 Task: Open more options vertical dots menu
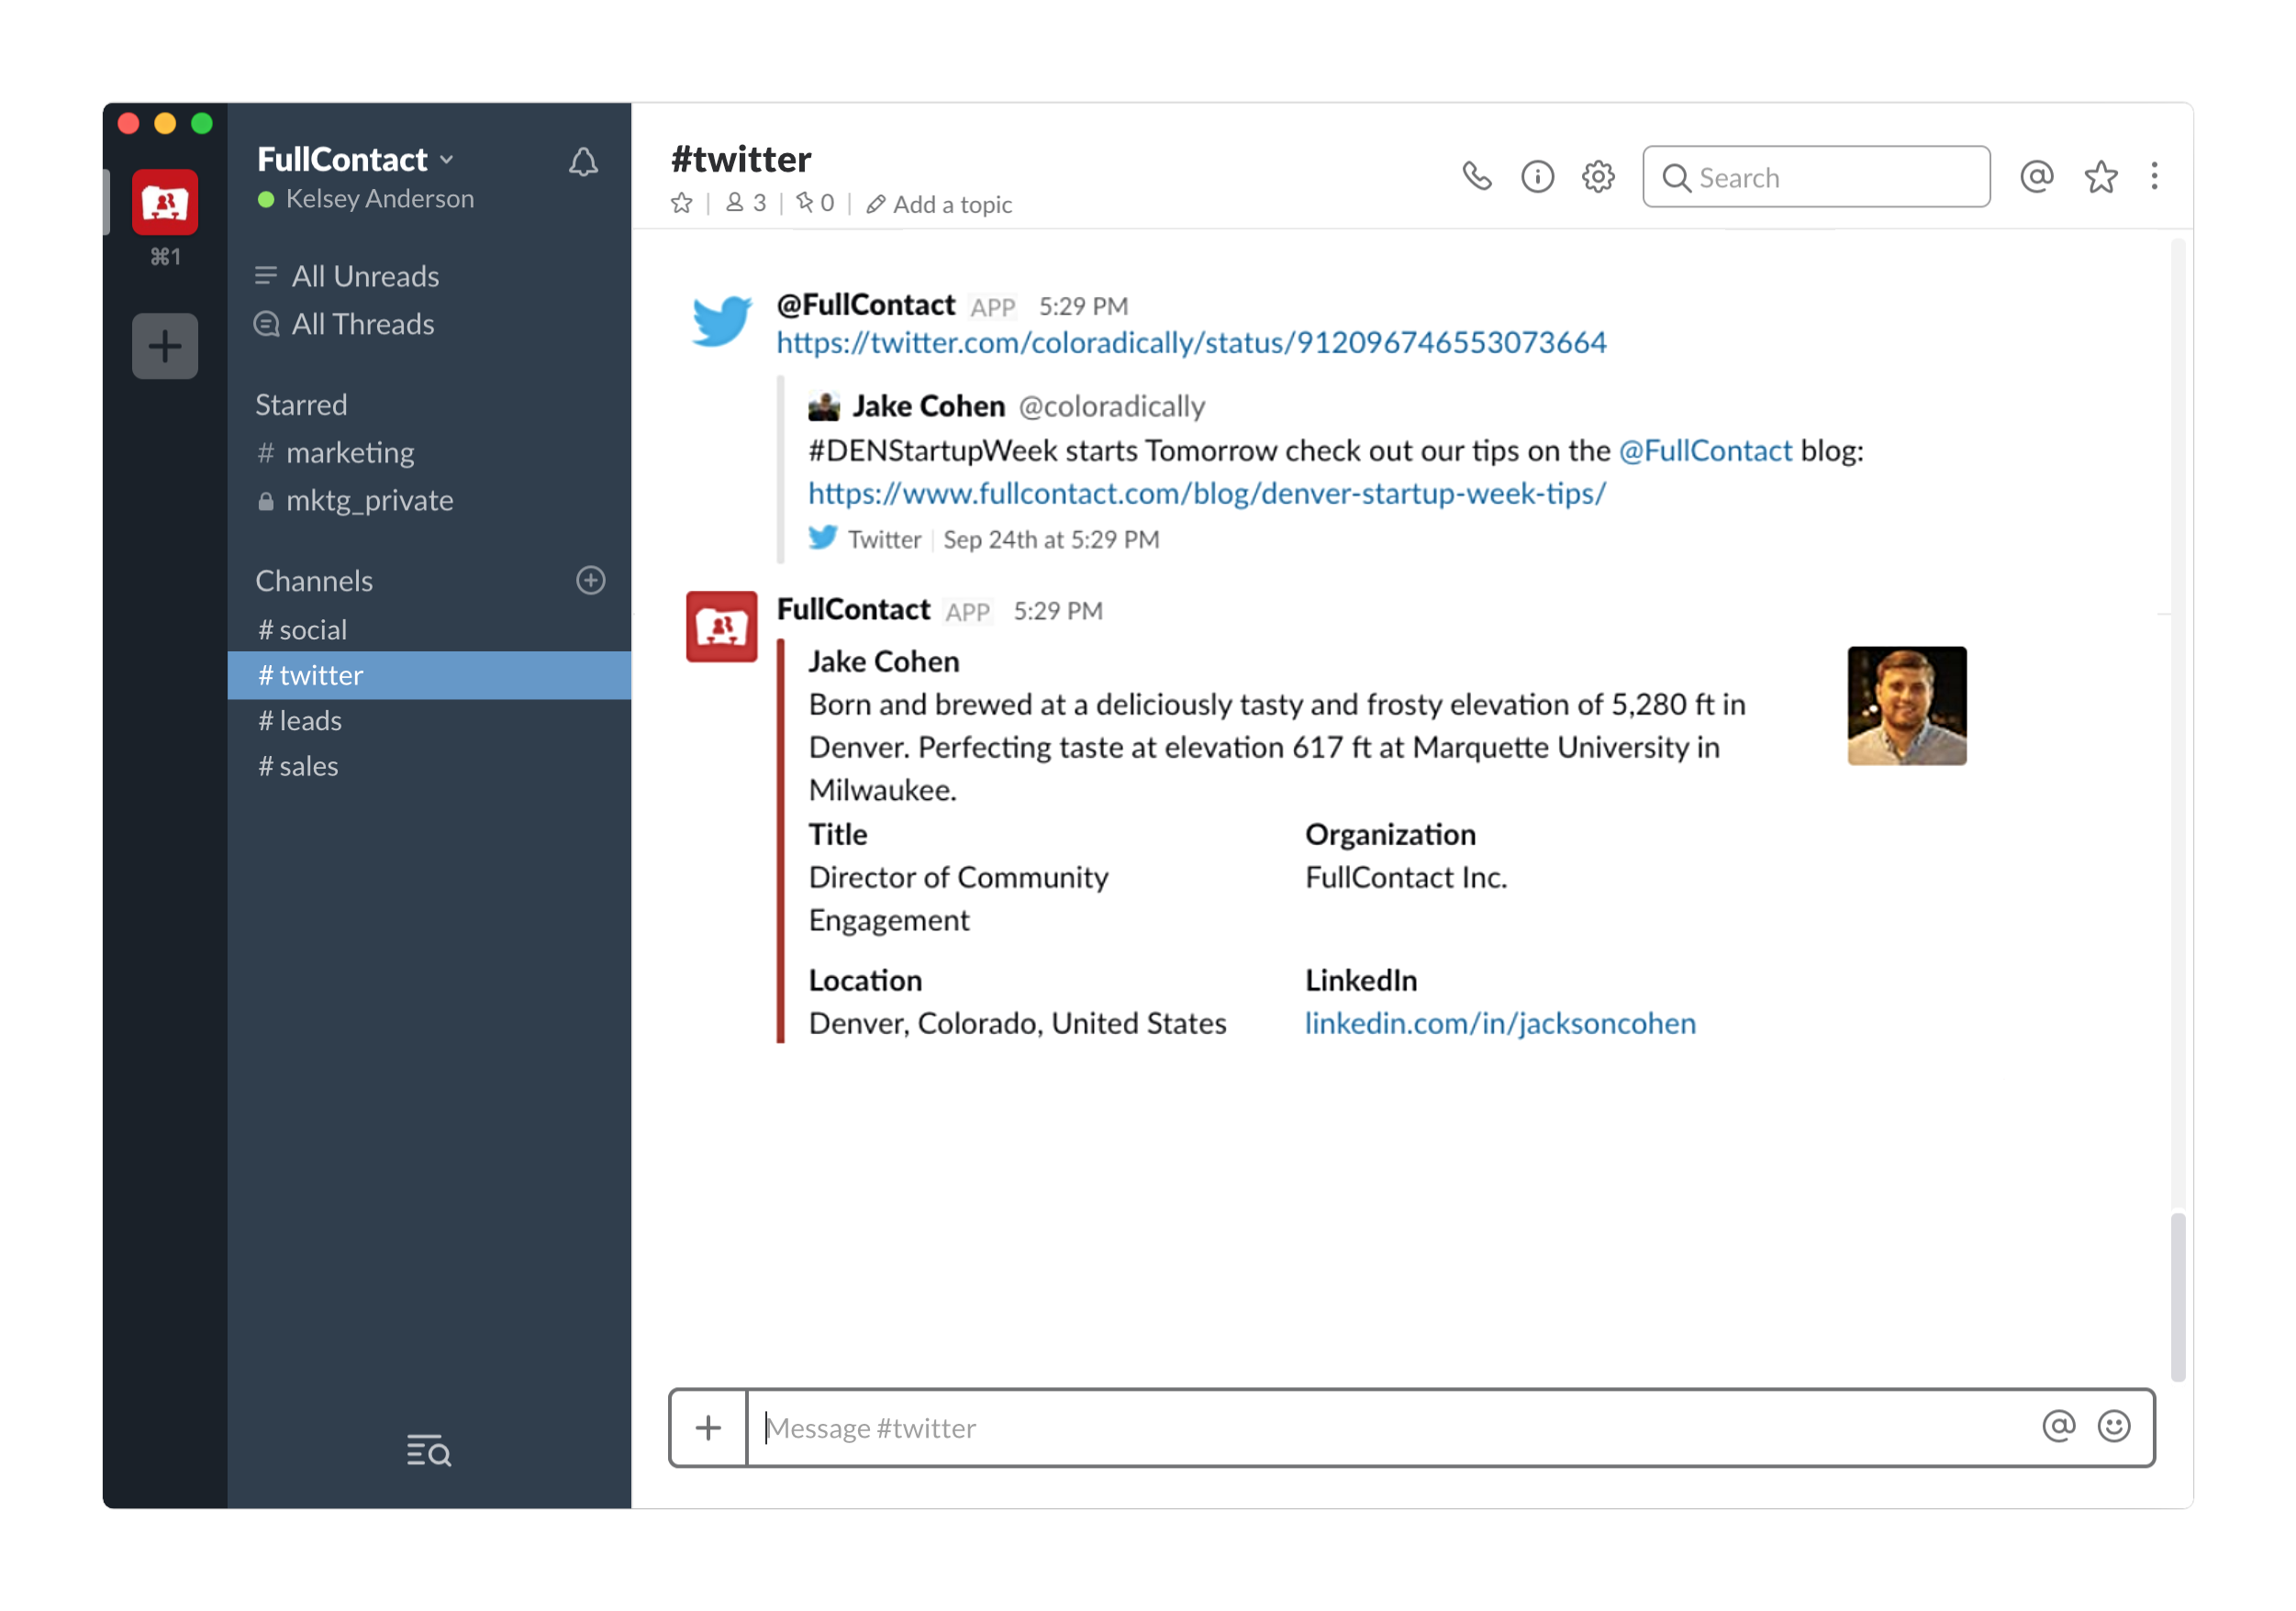tap(2154, 177)
